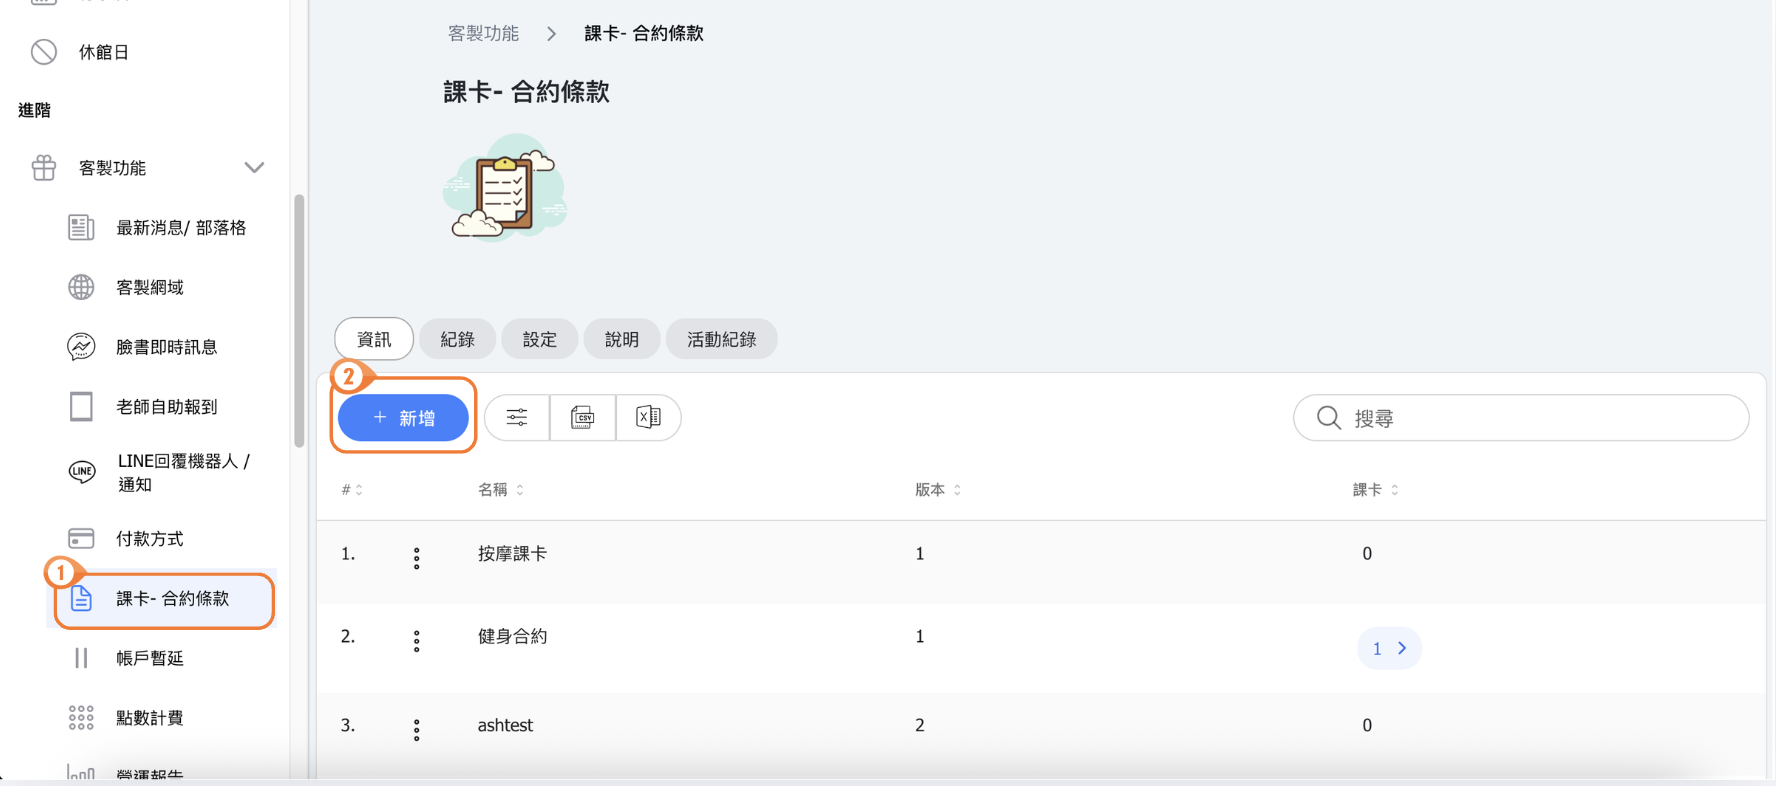Image resolution: width=1776 pixels, height=786 pixels.
Task: Export the list as CSV
Action: [582, 418]
